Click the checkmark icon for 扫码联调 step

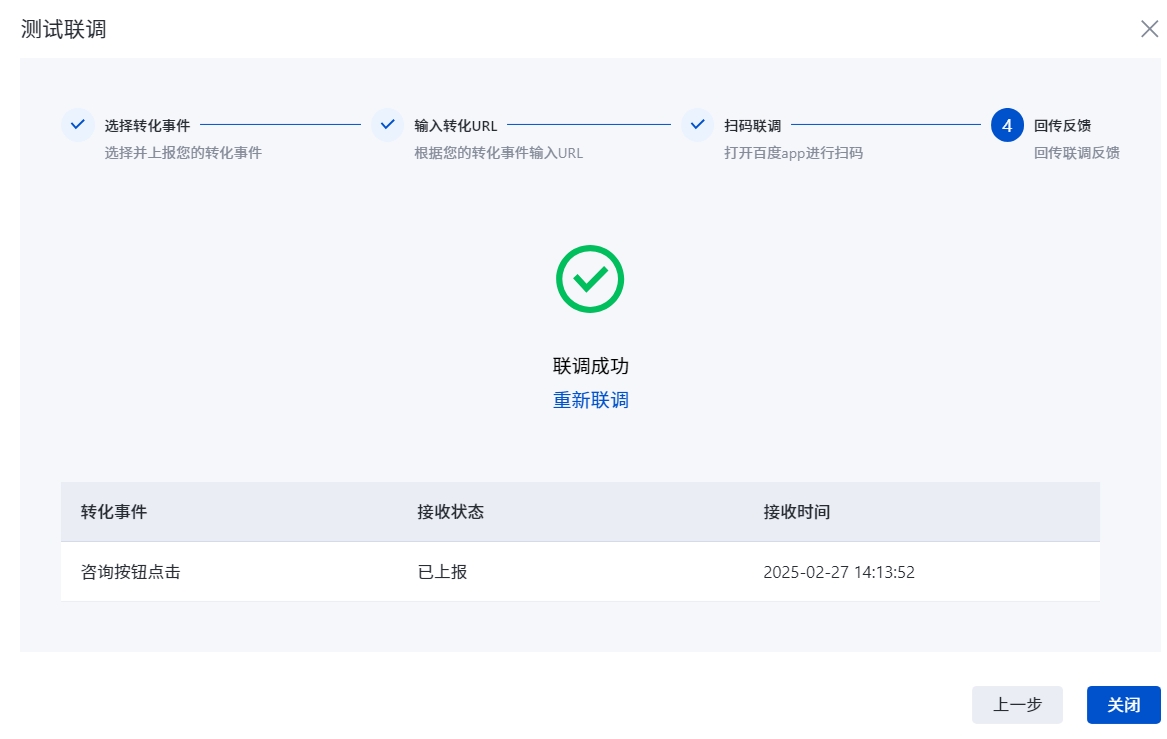pos(698,126)
